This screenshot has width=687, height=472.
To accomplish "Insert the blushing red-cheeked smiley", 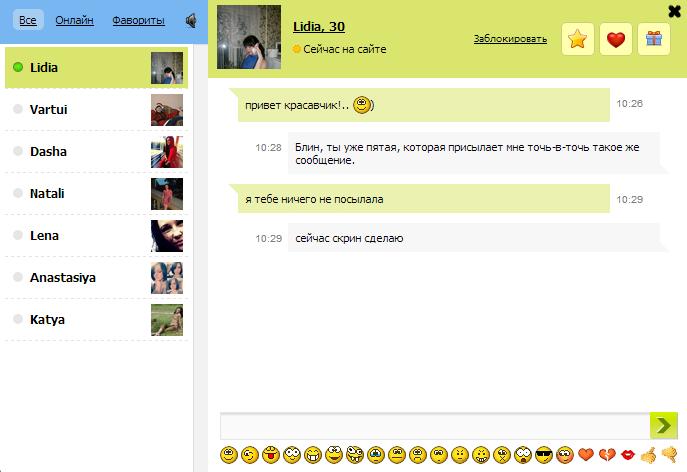I will (565, 455).
